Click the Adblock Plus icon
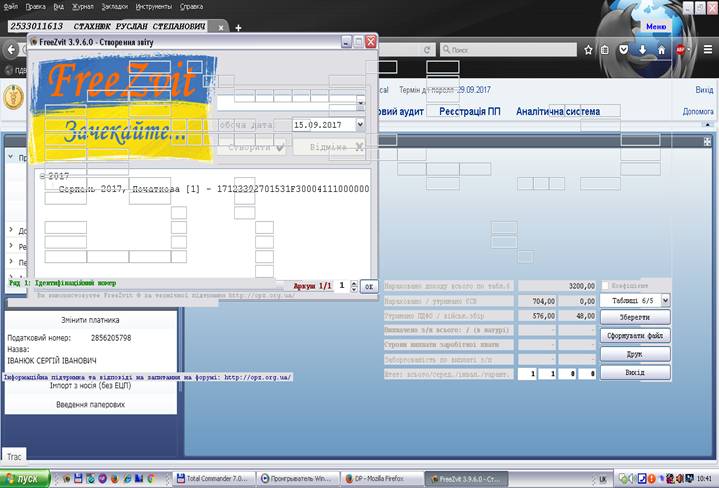The image size is (719, 488). pos(680,49)
